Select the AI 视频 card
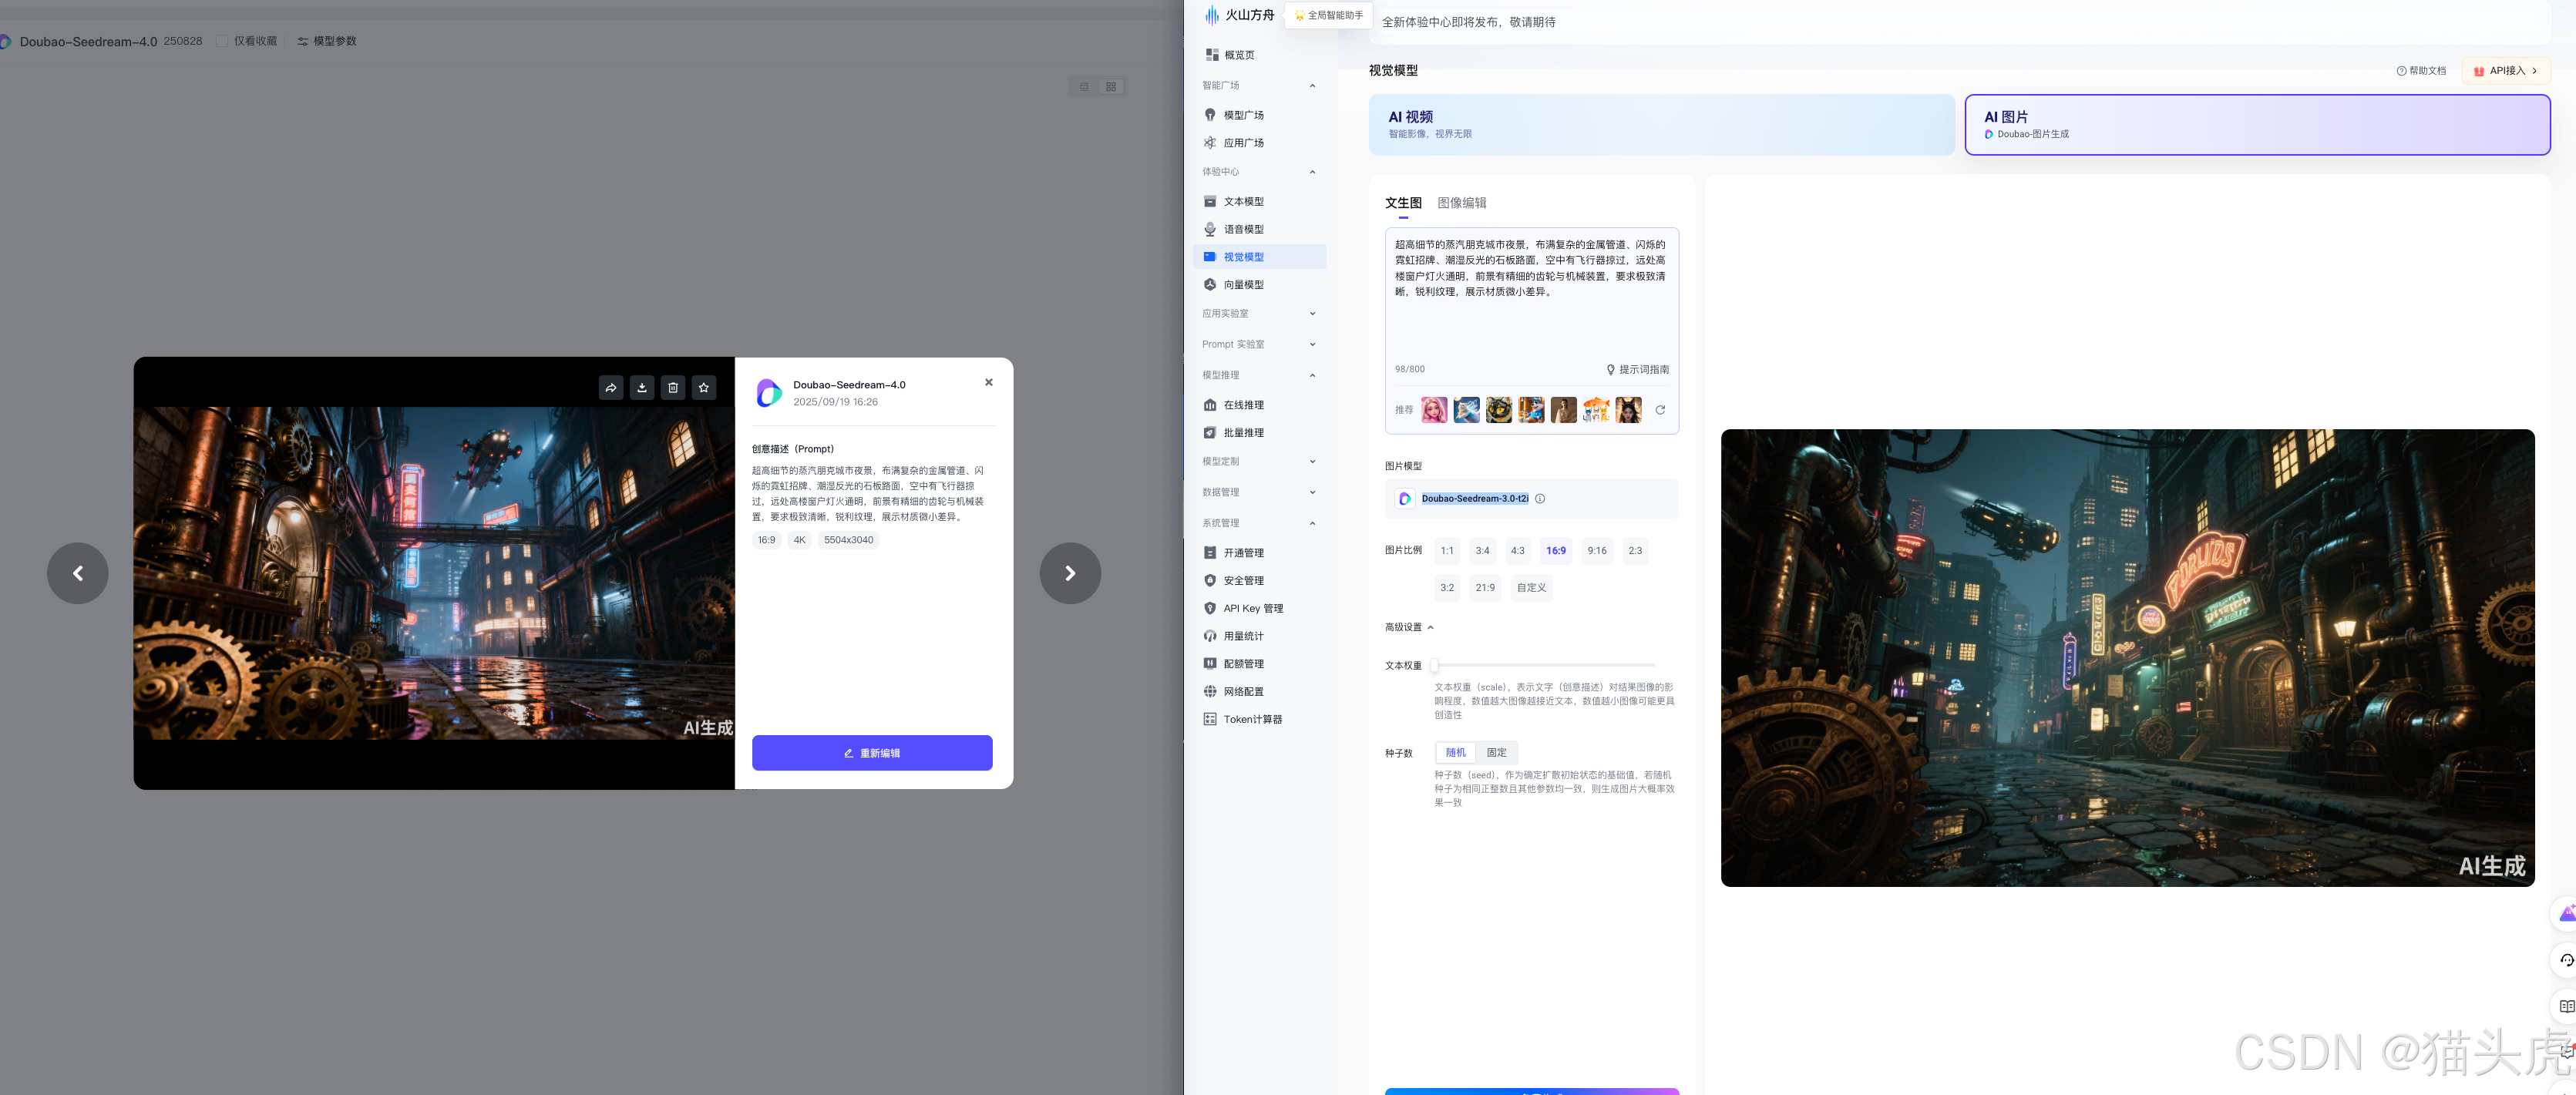The height and width of the screenshot is (1095, 2576). click(x=1660, y=125)
